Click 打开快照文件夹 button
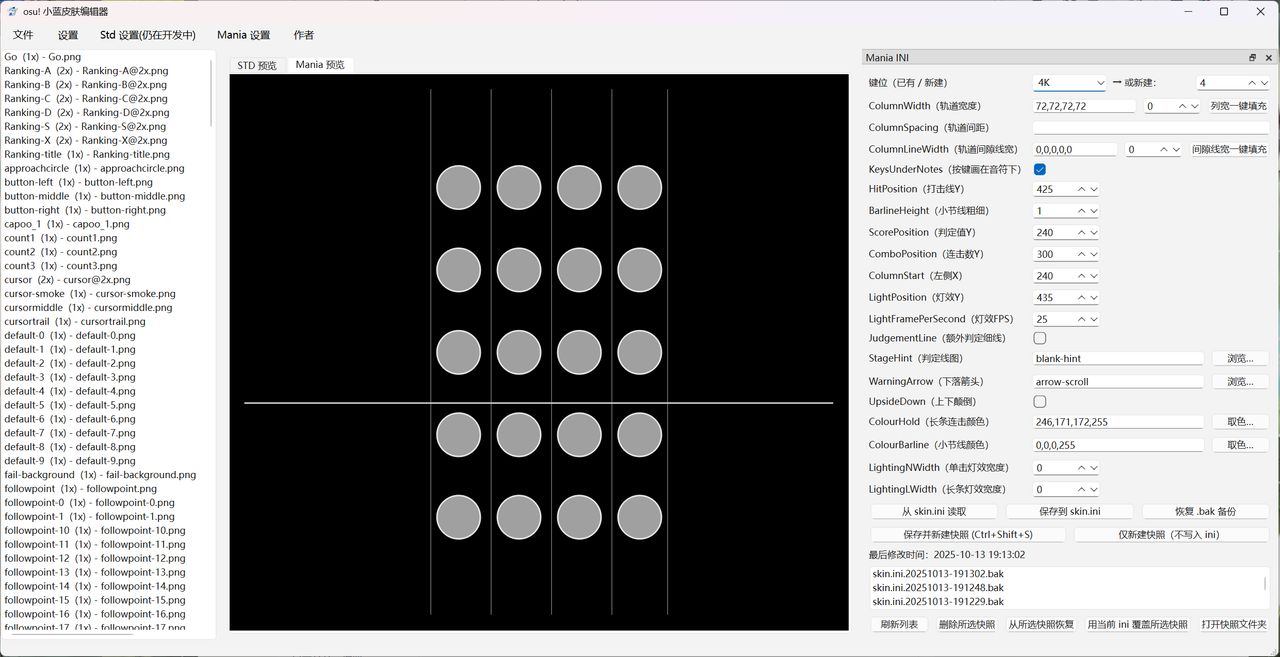This screenshot has width=1280, height=657. click(1234, 624)
